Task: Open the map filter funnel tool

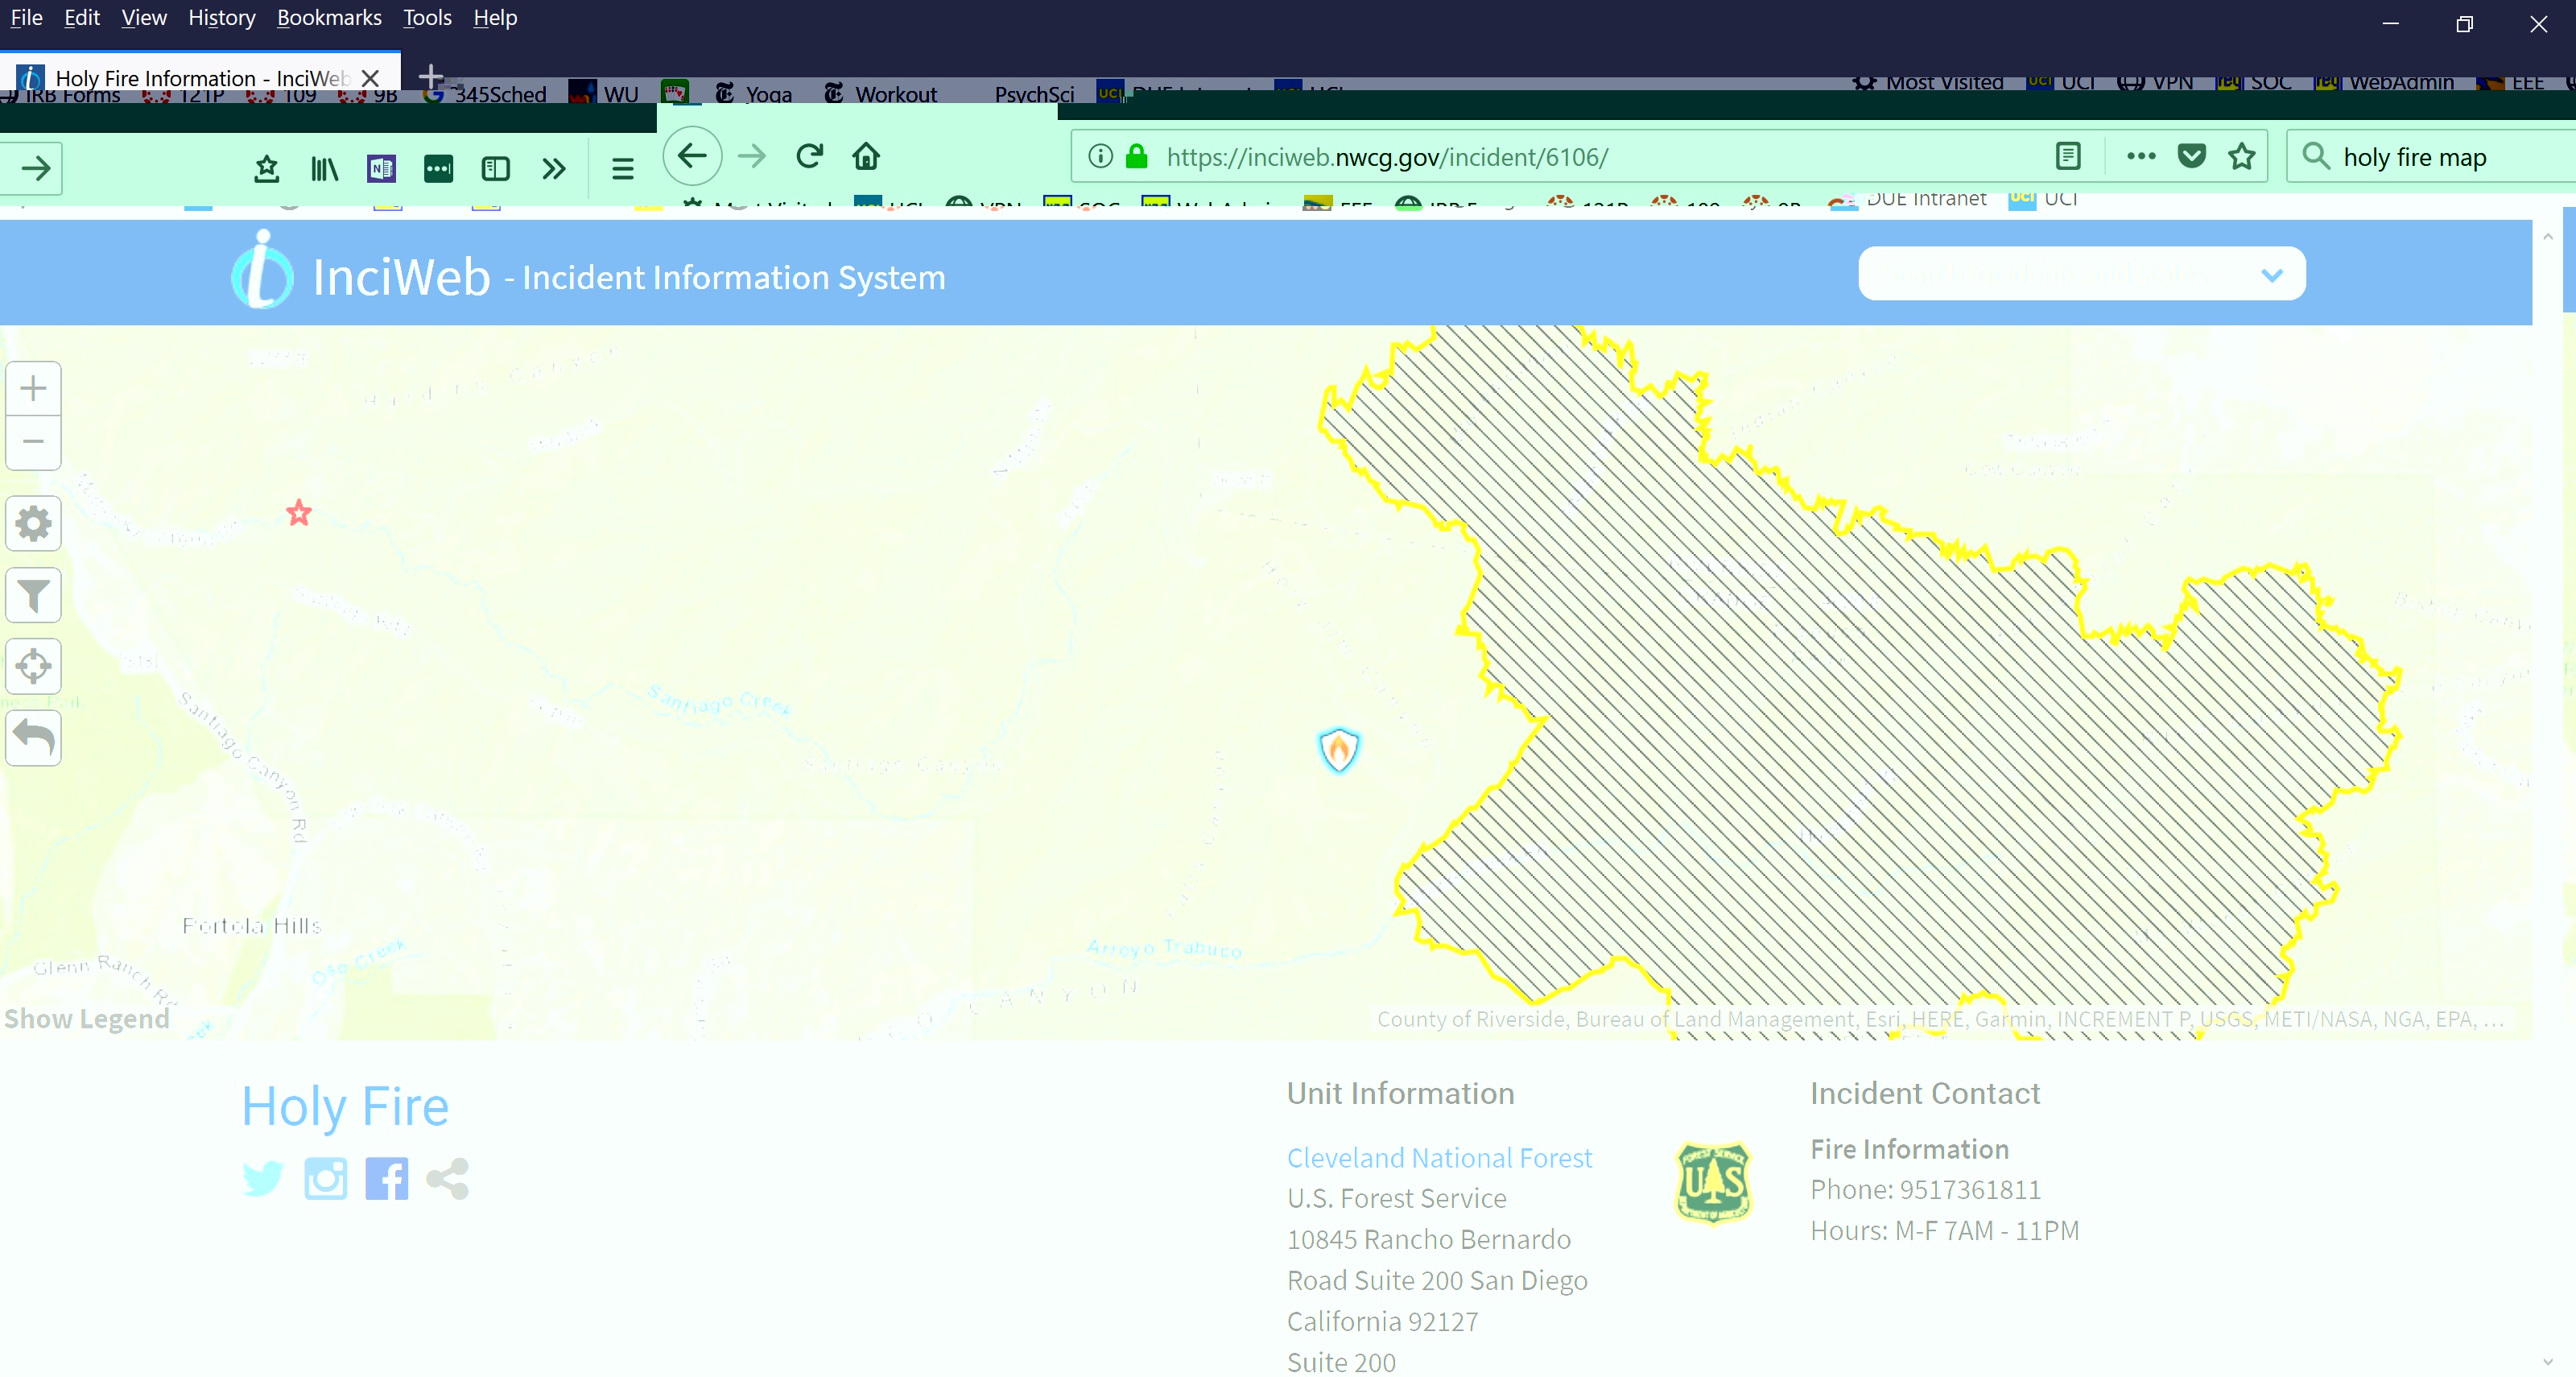Action: pos(33,596)
